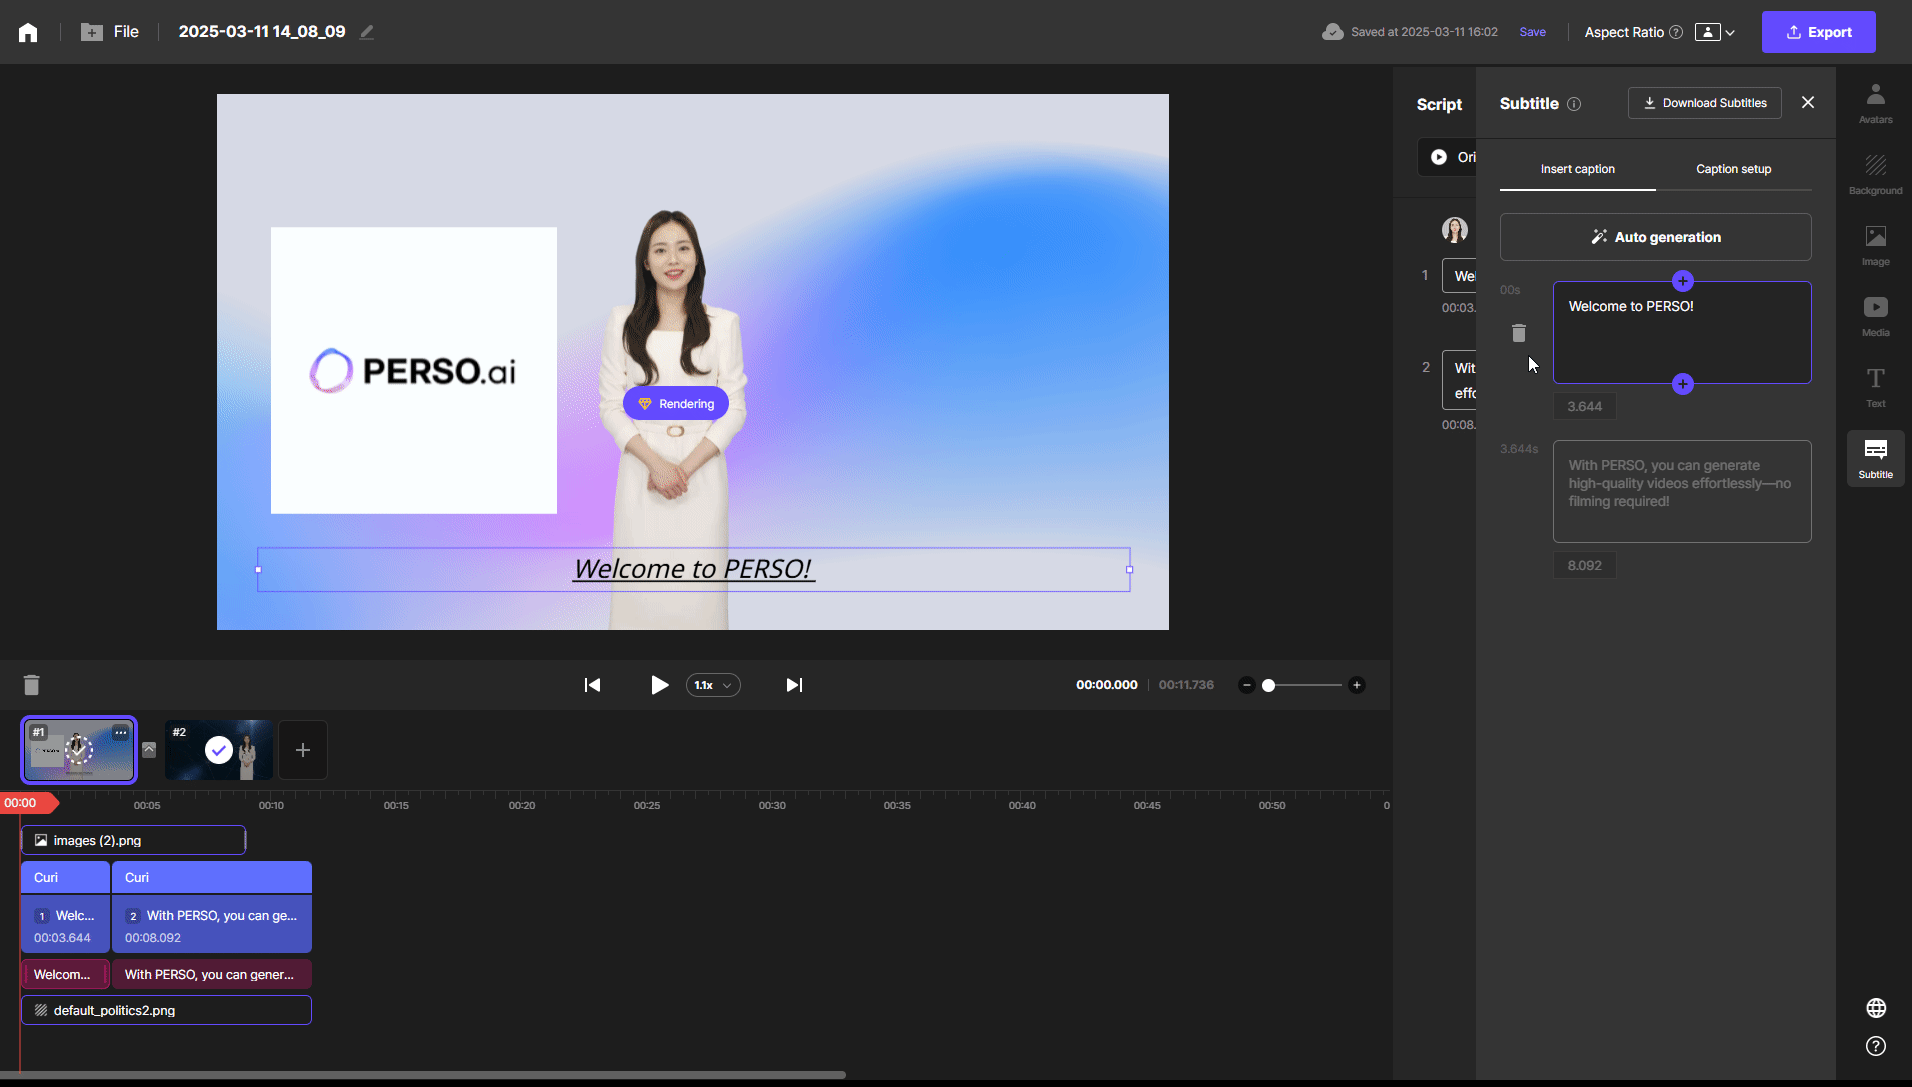The image size is (1912, 1087).
Task: Open transition icon between scenes
Action: coord(149,750)
